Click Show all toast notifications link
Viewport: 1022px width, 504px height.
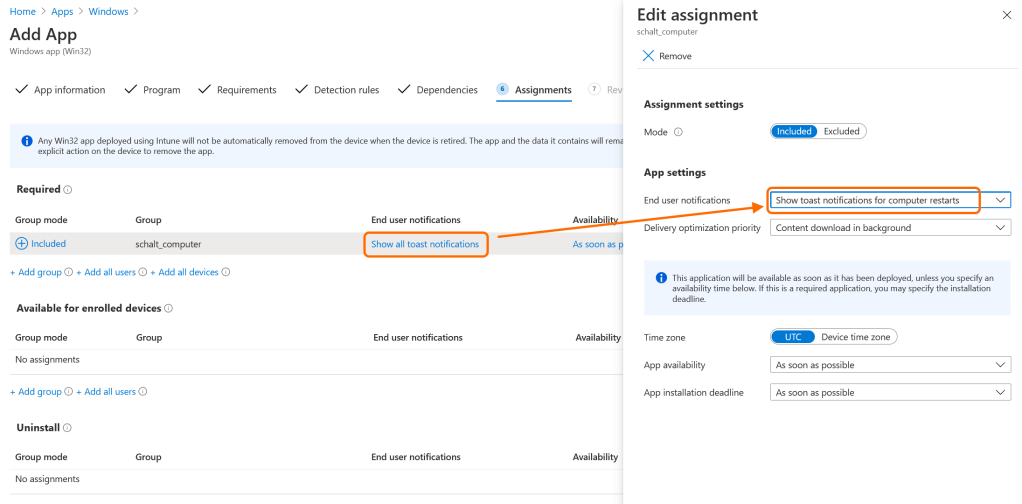coord(425,244)
